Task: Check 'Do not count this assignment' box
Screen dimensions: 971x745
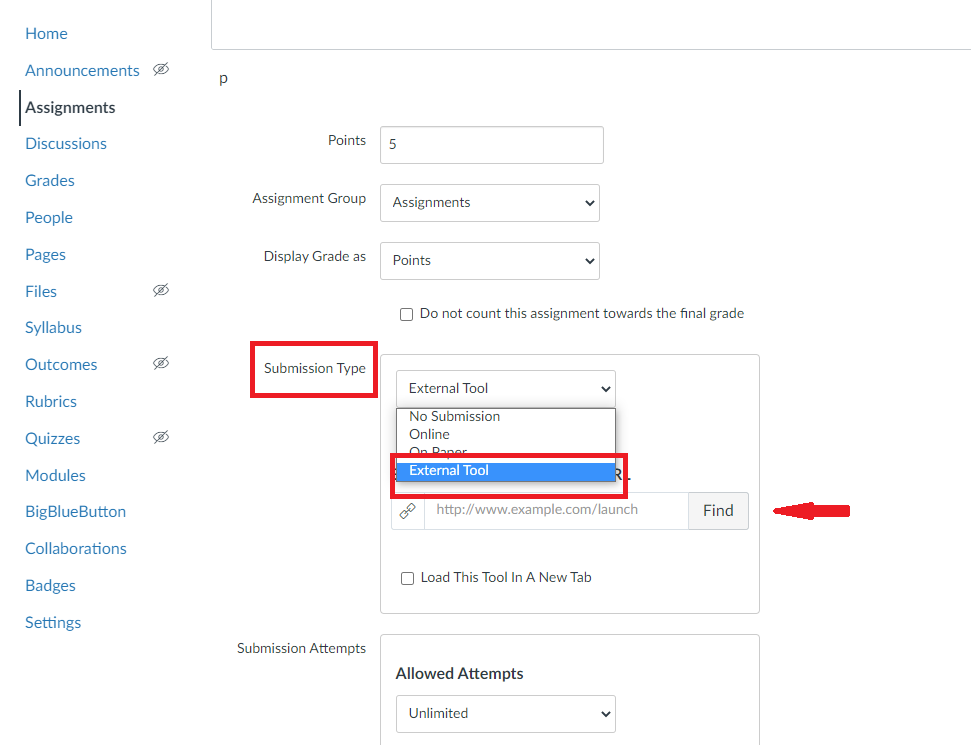Action: (406, 315)
